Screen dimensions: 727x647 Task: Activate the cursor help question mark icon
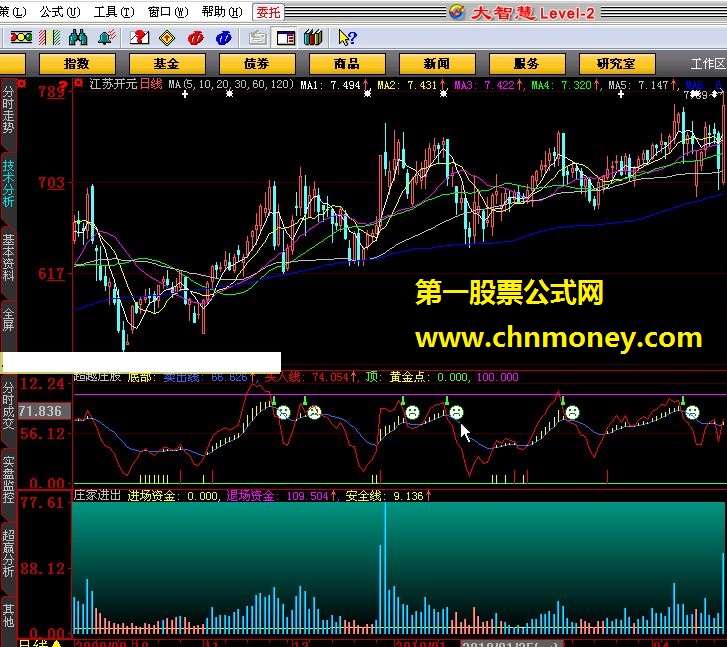click(x=347, y=38)
